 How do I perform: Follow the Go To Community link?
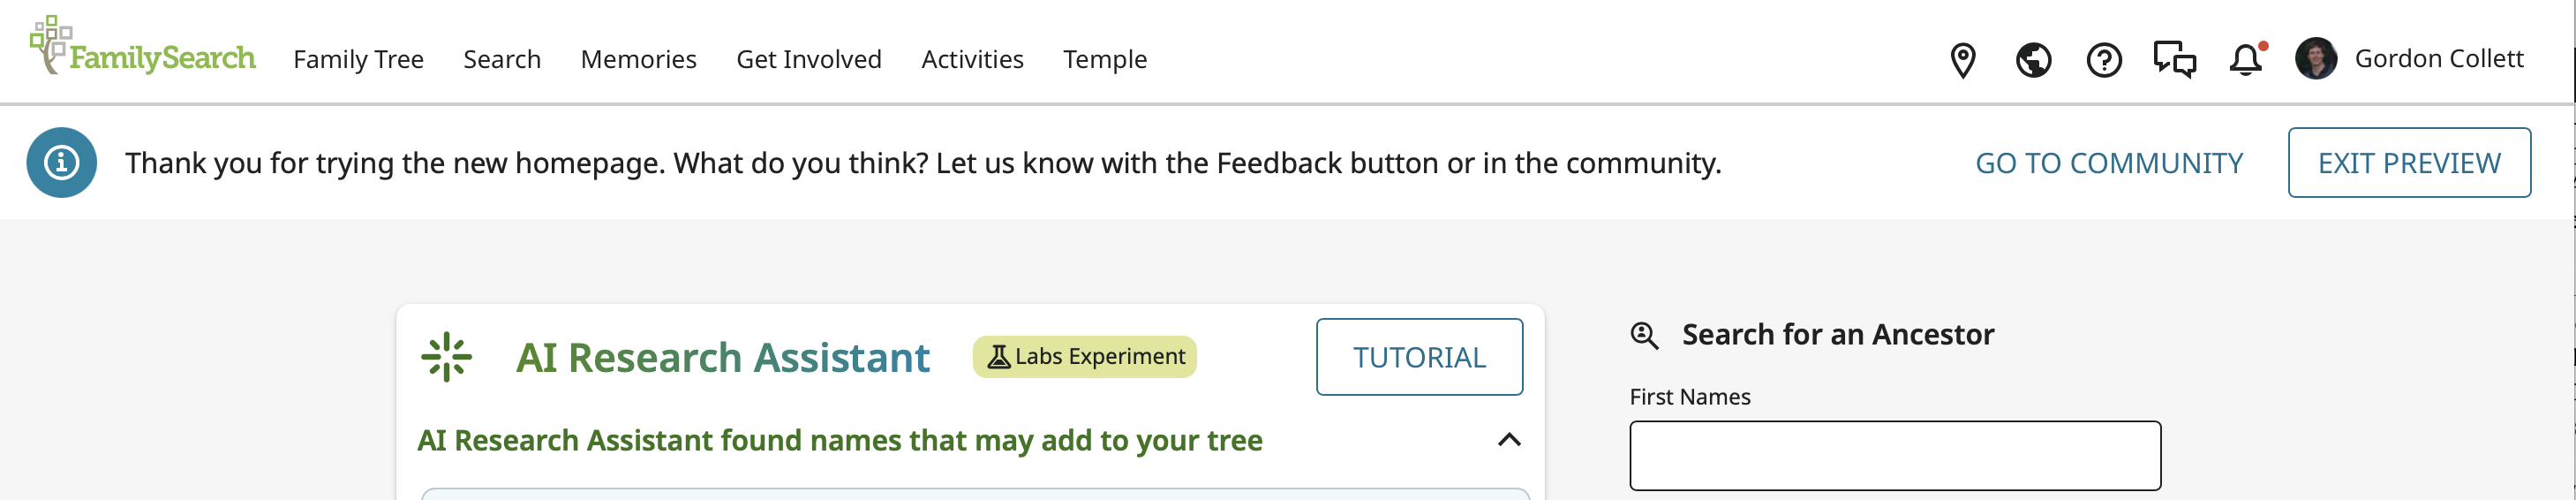[2108, 163]
